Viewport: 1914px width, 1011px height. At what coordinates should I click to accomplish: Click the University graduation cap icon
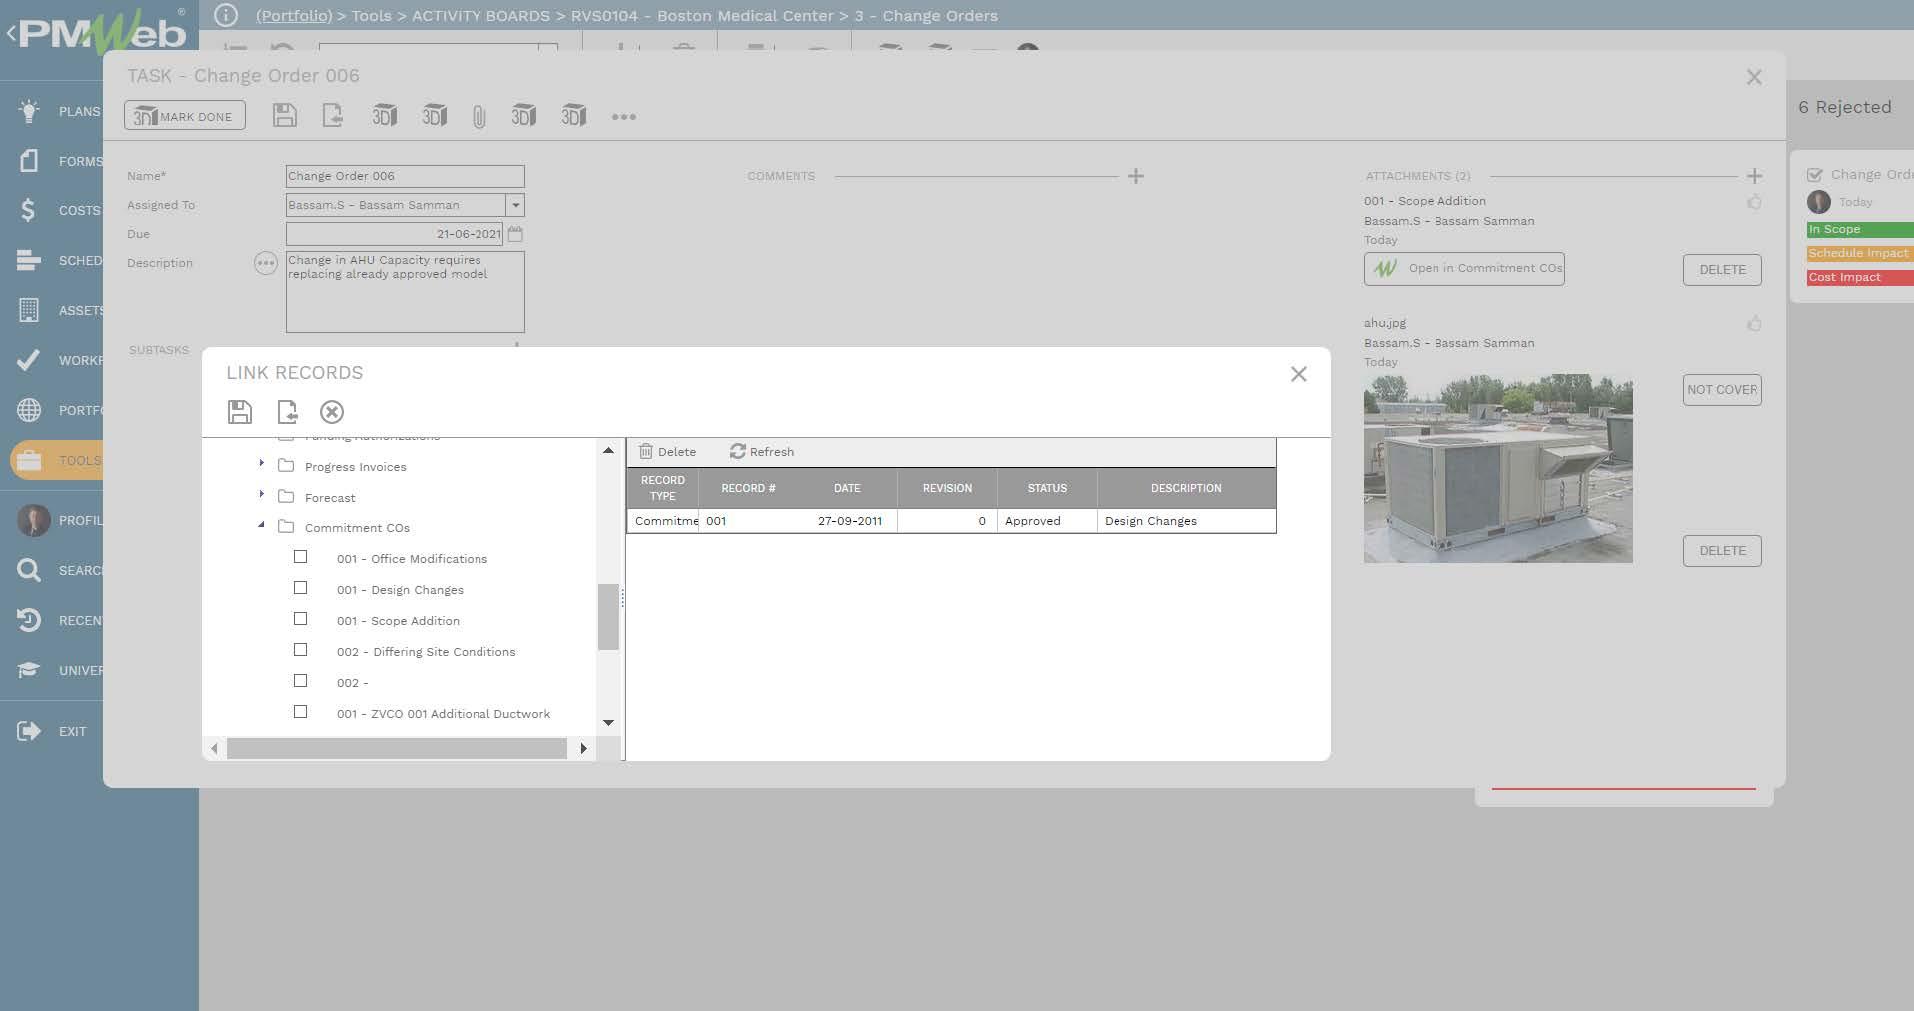tap(29, 670)
